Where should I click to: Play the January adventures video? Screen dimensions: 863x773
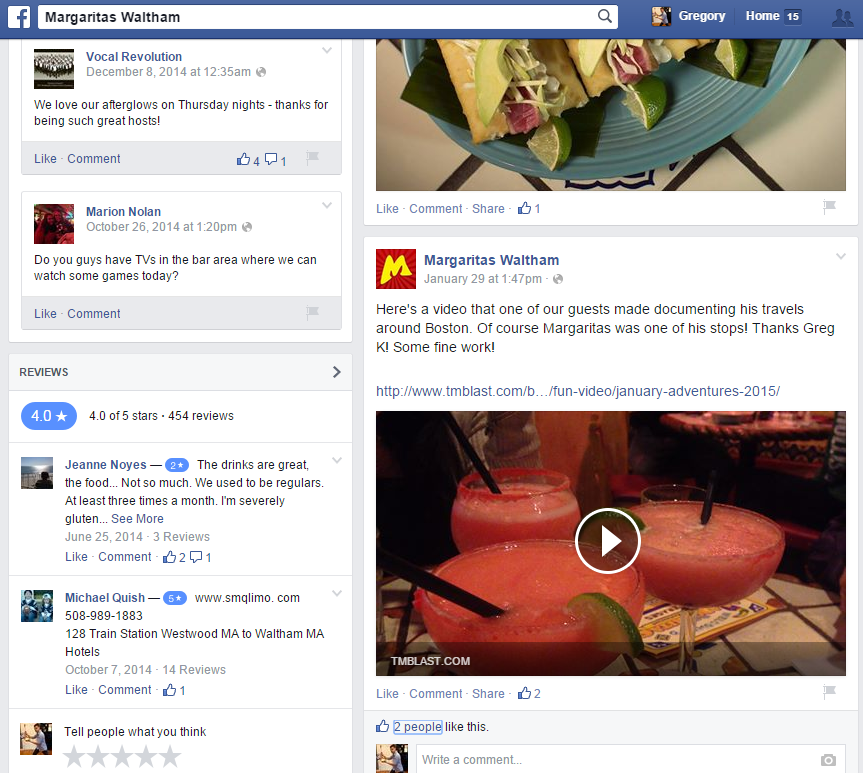pos(608,541)
